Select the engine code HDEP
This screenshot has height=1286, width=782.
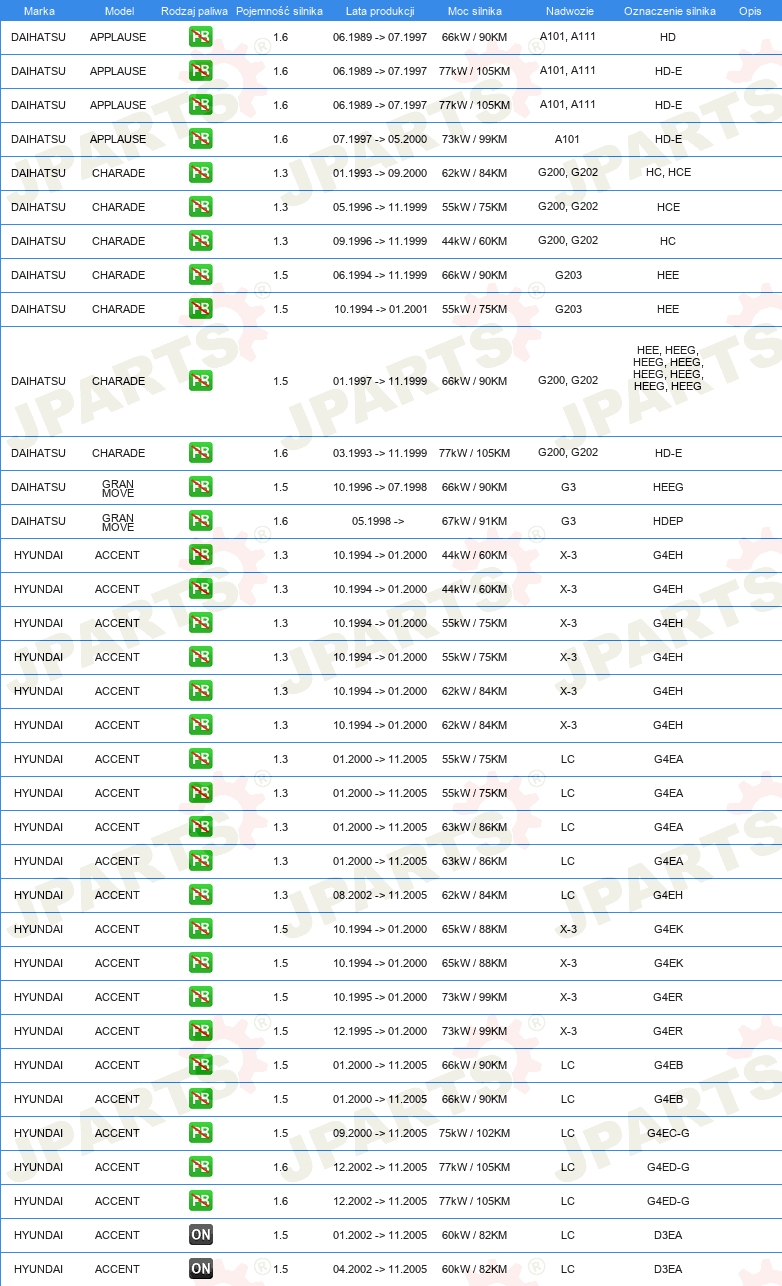[x=668, y=521]
